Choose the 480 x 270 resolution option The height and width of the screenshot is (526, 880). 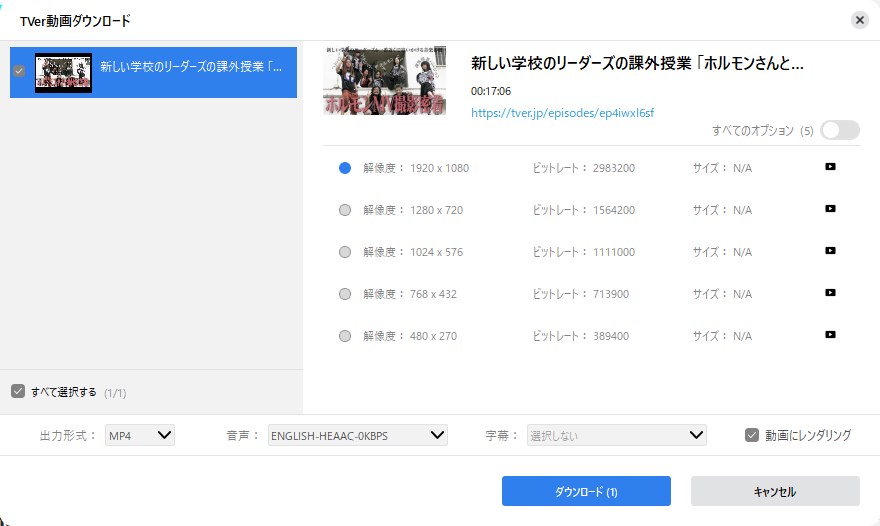pos(345,336)
